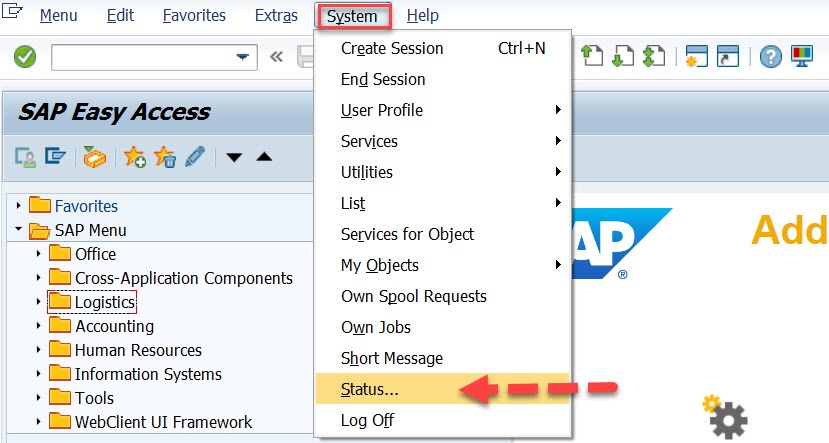Image resolution: width=829 pixels, height=443 pixels.
Task: Choose Log Off in the System menu
Action: (367, 420)
